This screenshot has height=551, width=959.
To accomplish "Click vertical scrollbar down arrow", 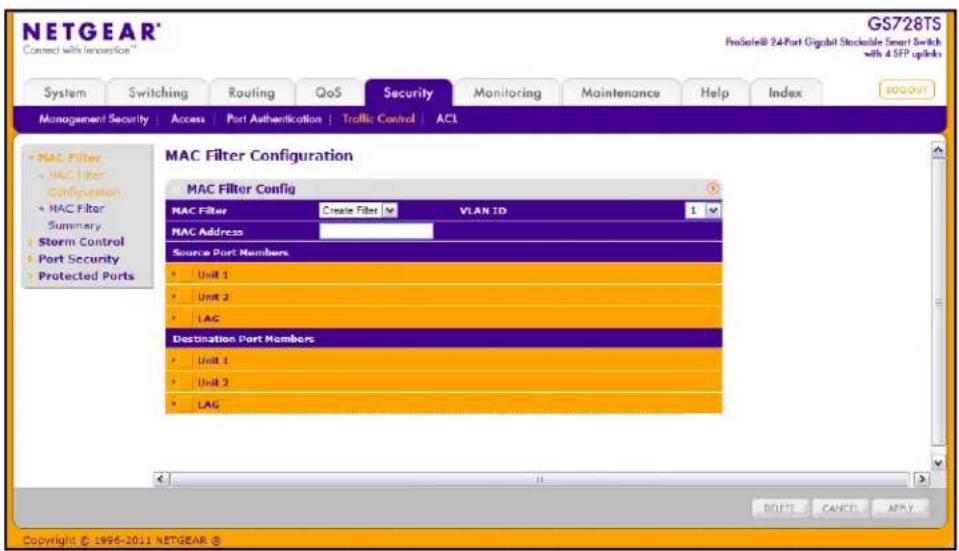I will 938,464.
